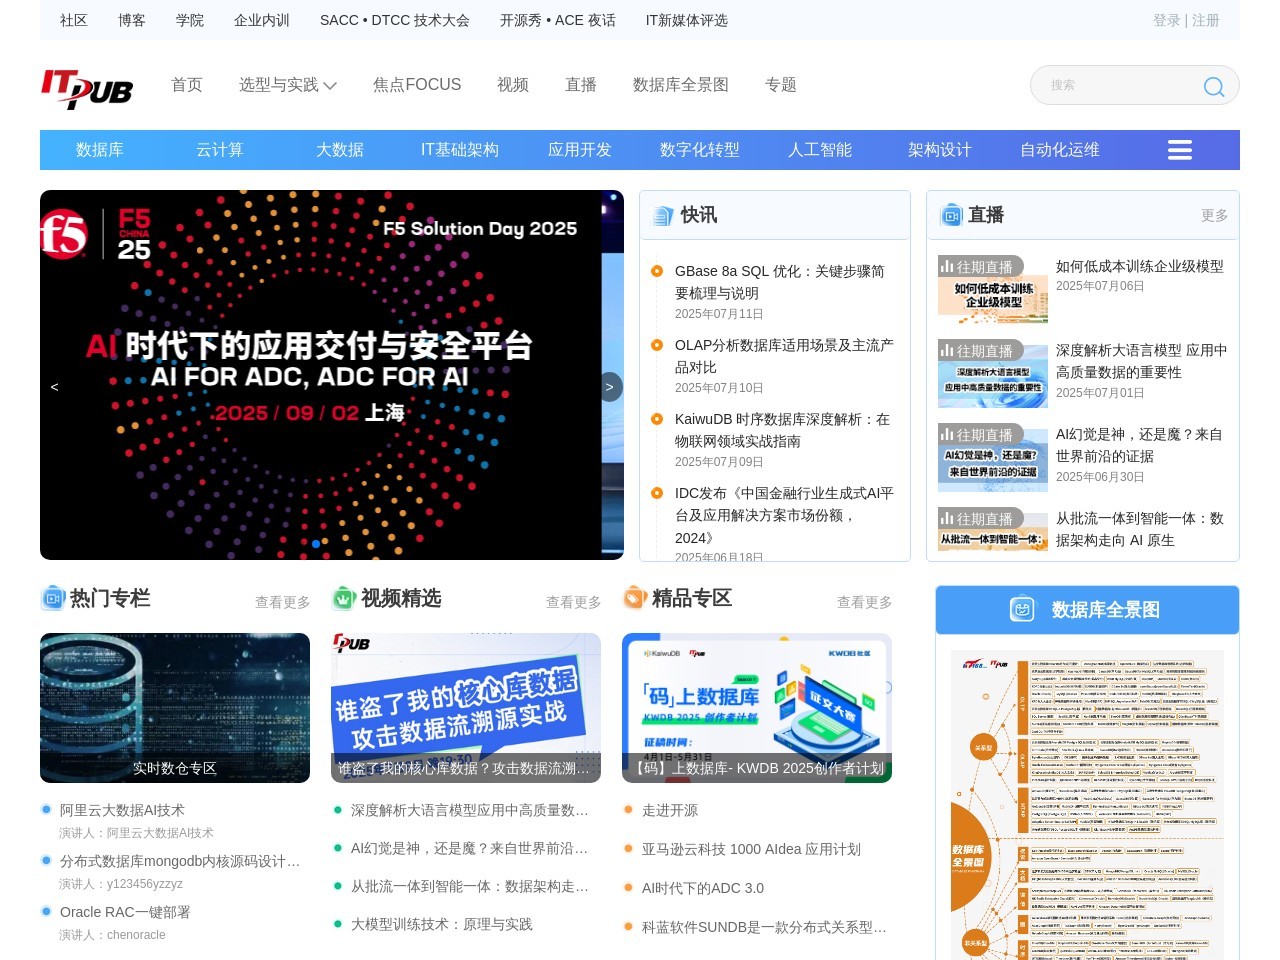Click 查看更多 next to 精品专区
The image size is (1280, 960).
click(865, 602)
